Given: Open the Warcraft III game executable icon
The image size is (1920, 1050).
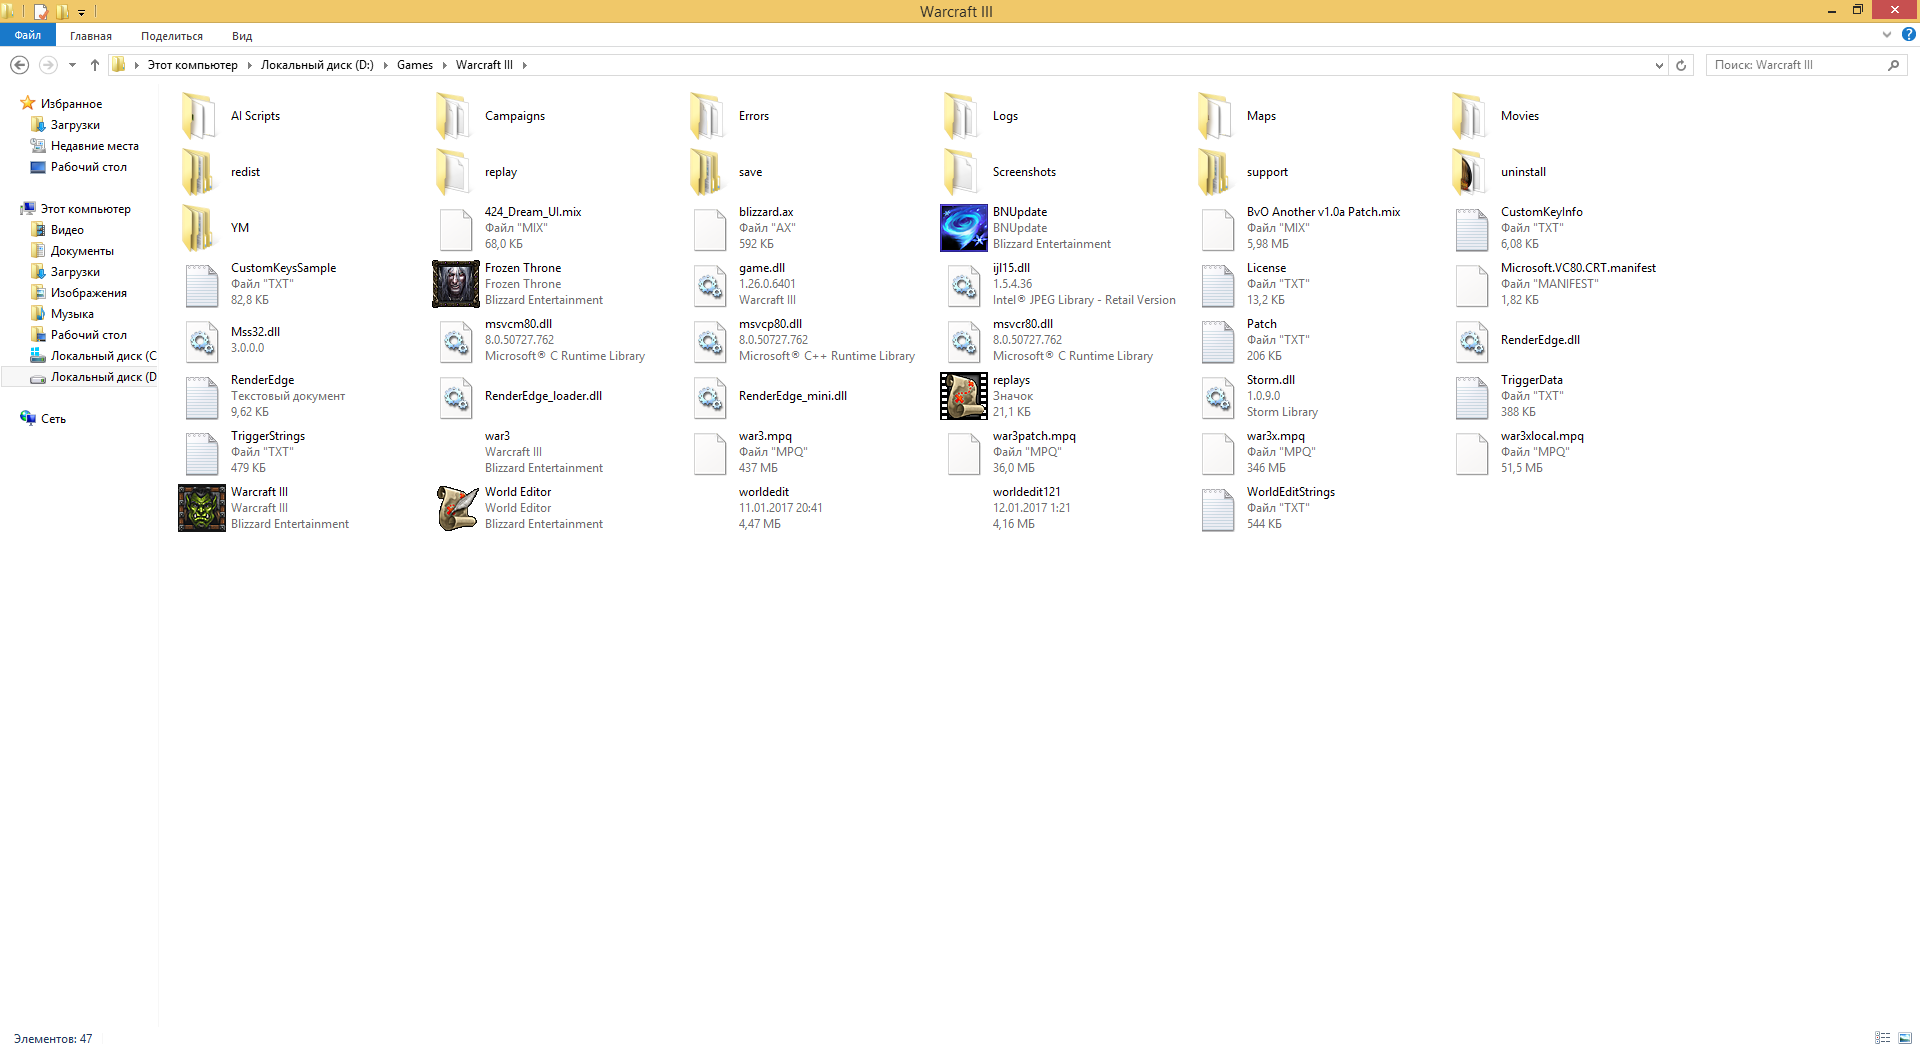Looking at the screenshot, I should coord(202,508).
